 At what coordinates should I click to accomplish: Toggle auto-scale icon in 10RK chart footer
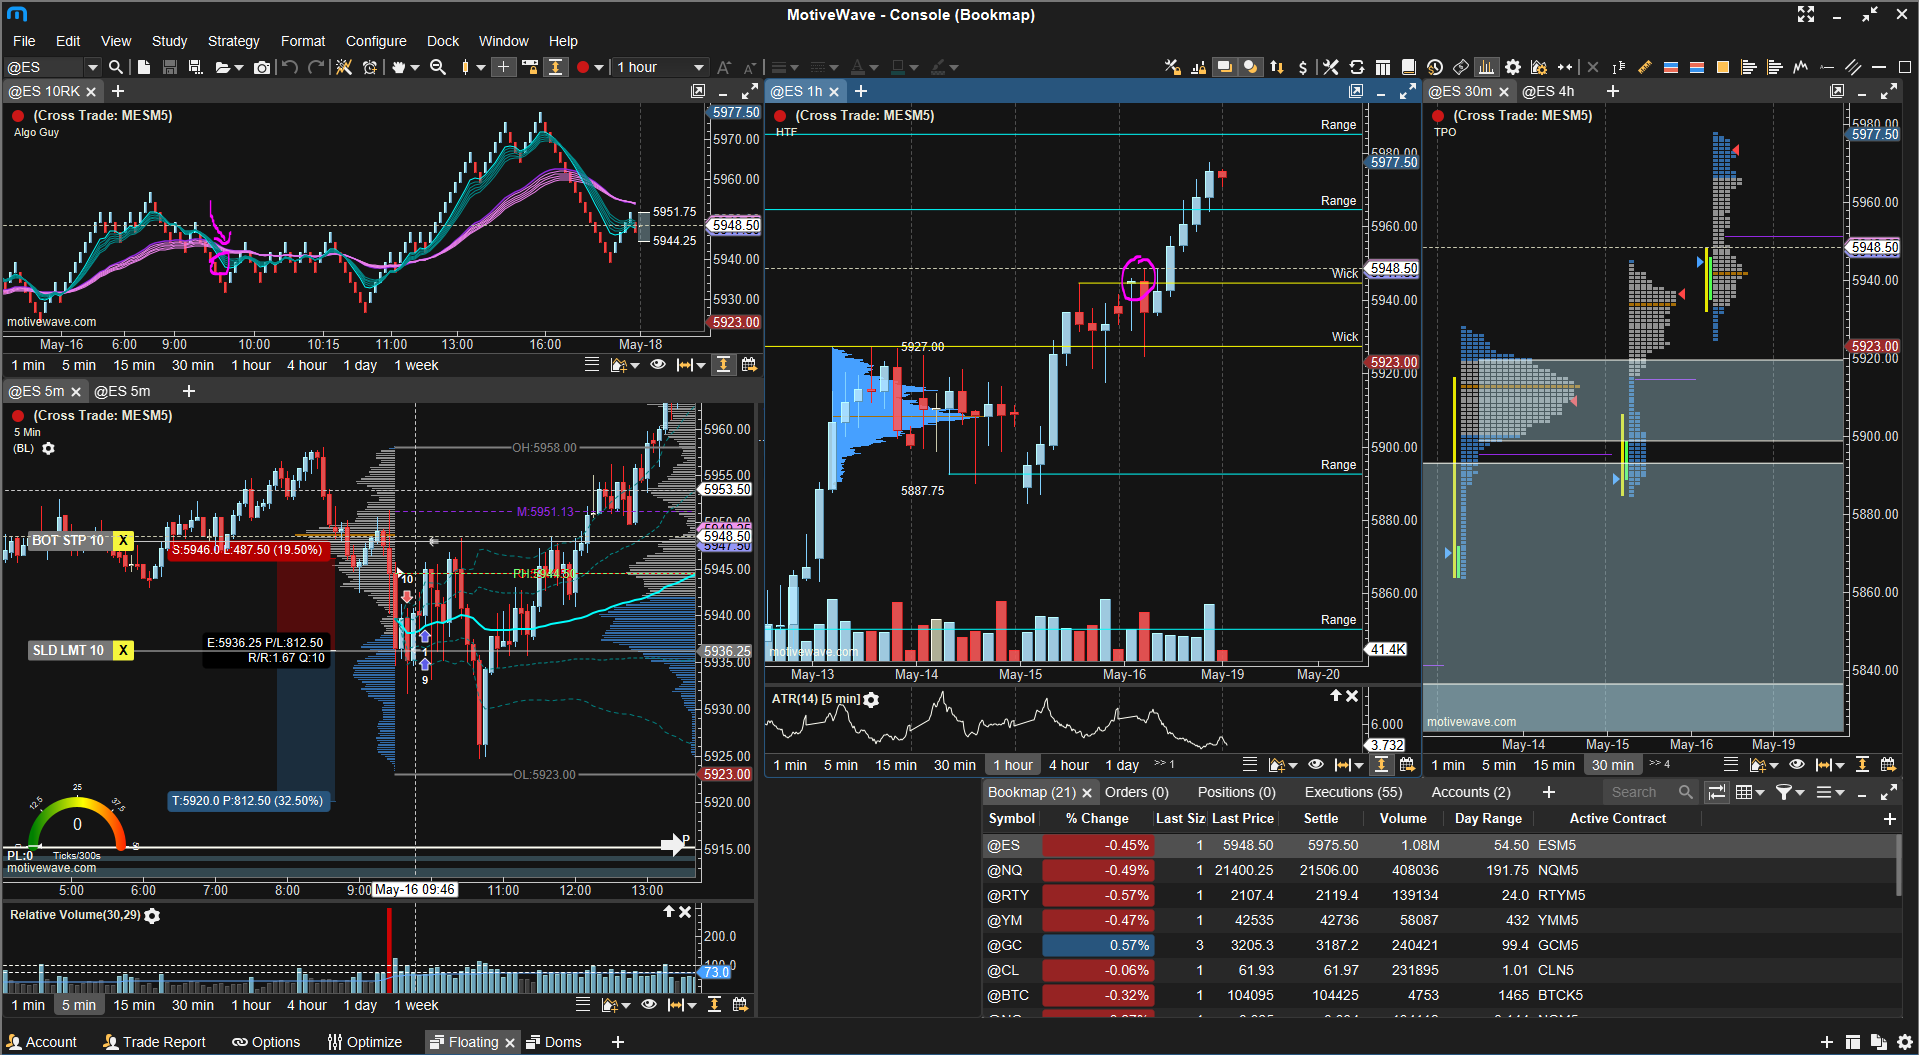(x=723, y=365)
